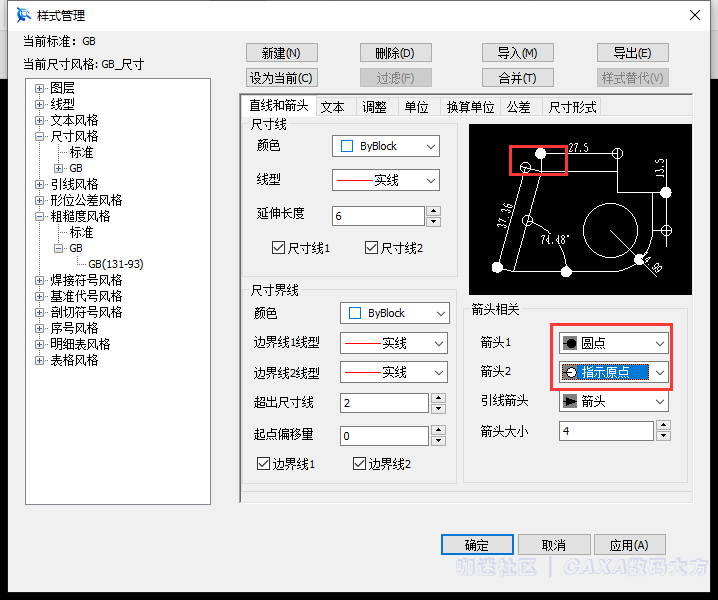
Task: Toggle the 尺寸线2 checkbox
Action: tap(371, 248)
